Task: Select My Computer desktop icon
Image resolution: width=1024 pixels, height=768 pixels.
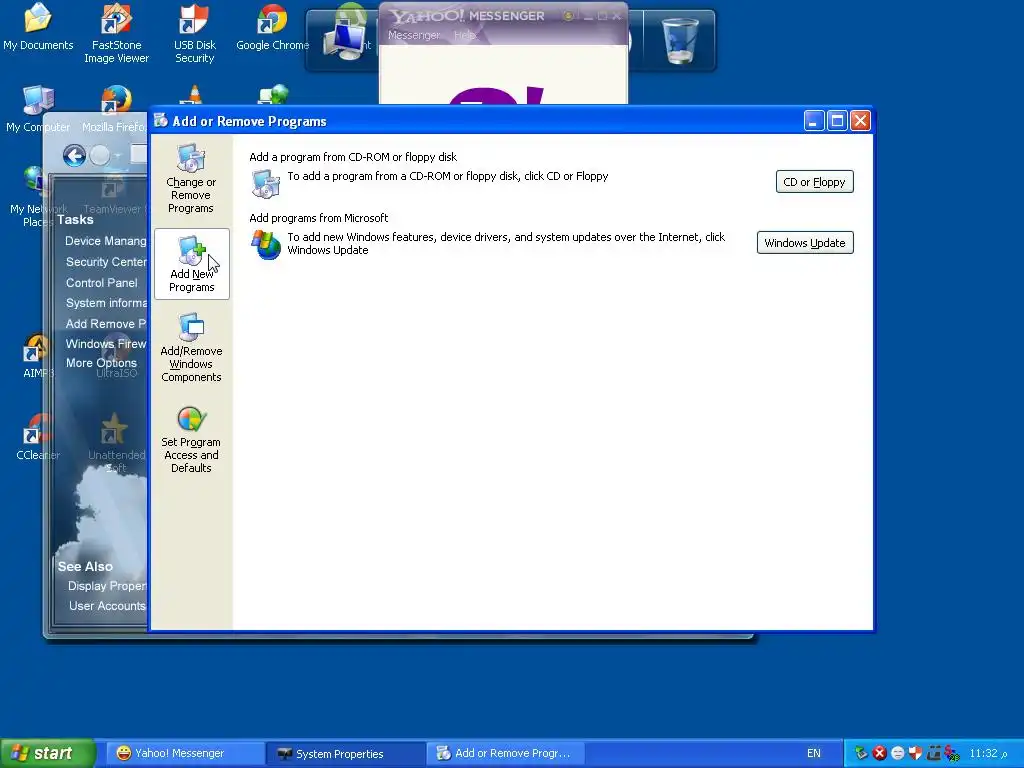Action: [x=37, y=108]
